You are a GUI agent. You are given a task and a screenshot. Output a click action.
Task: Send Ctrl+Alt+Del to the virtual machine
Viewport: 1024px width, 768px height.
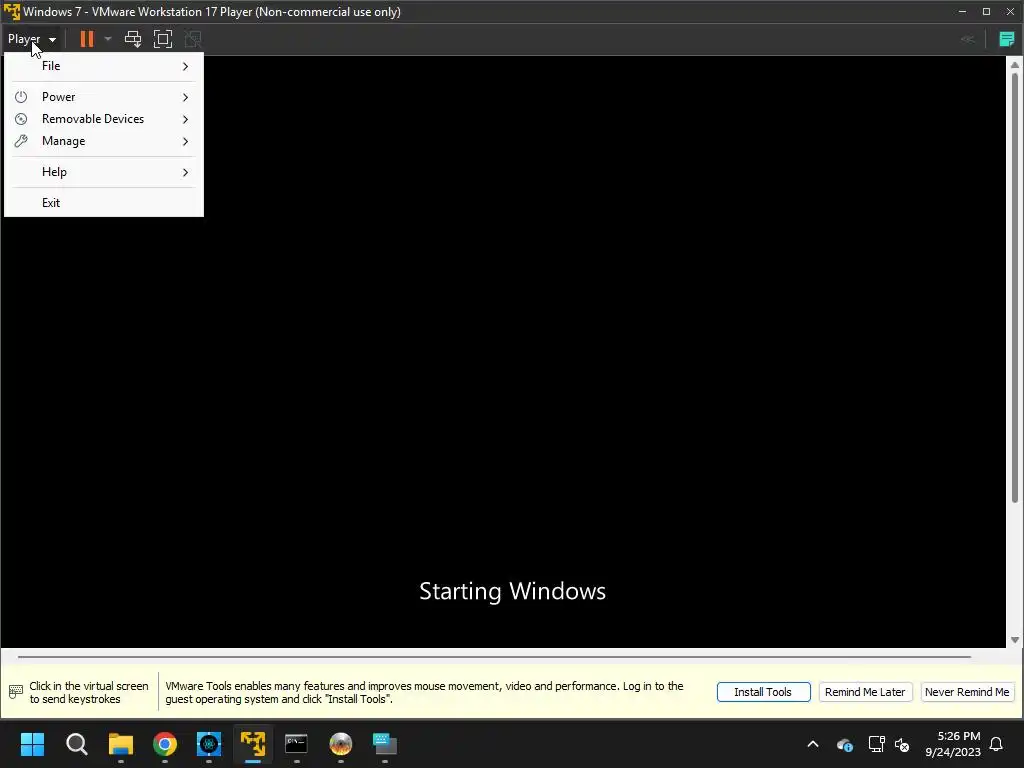[x=133, y=39]
